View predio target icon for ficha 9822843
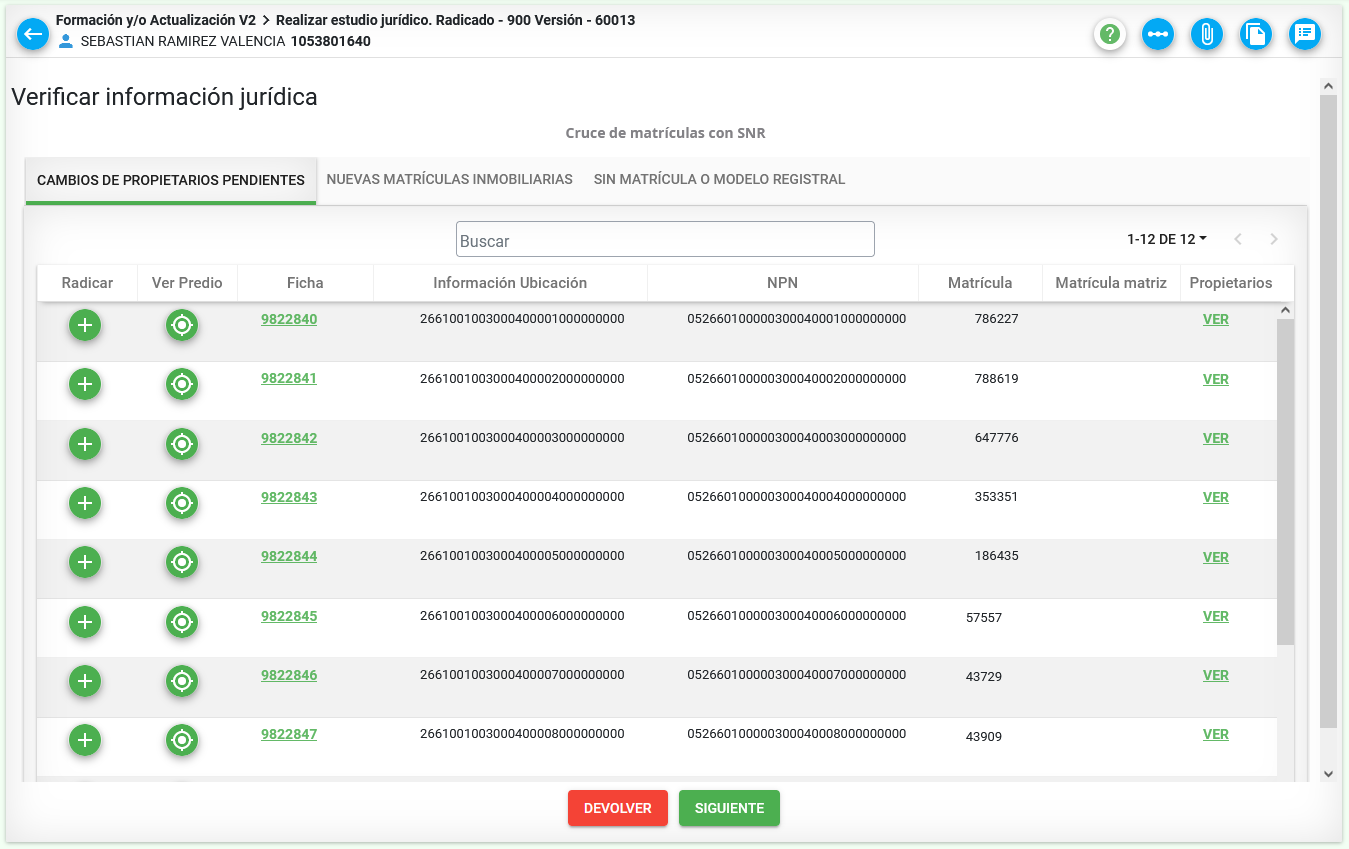The width and height of the screenshot is (1349, 849). tap(182, 503)
